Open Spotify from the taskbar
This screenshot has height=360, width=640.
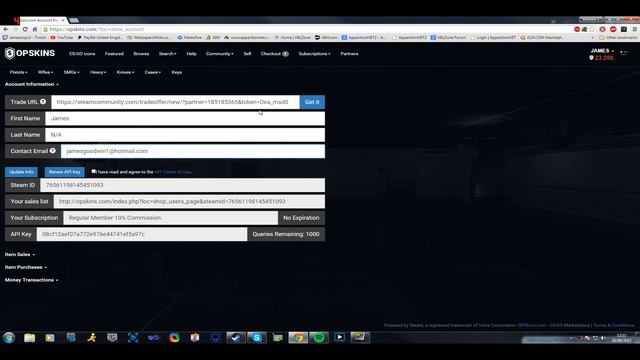click(x=319, y=338)
